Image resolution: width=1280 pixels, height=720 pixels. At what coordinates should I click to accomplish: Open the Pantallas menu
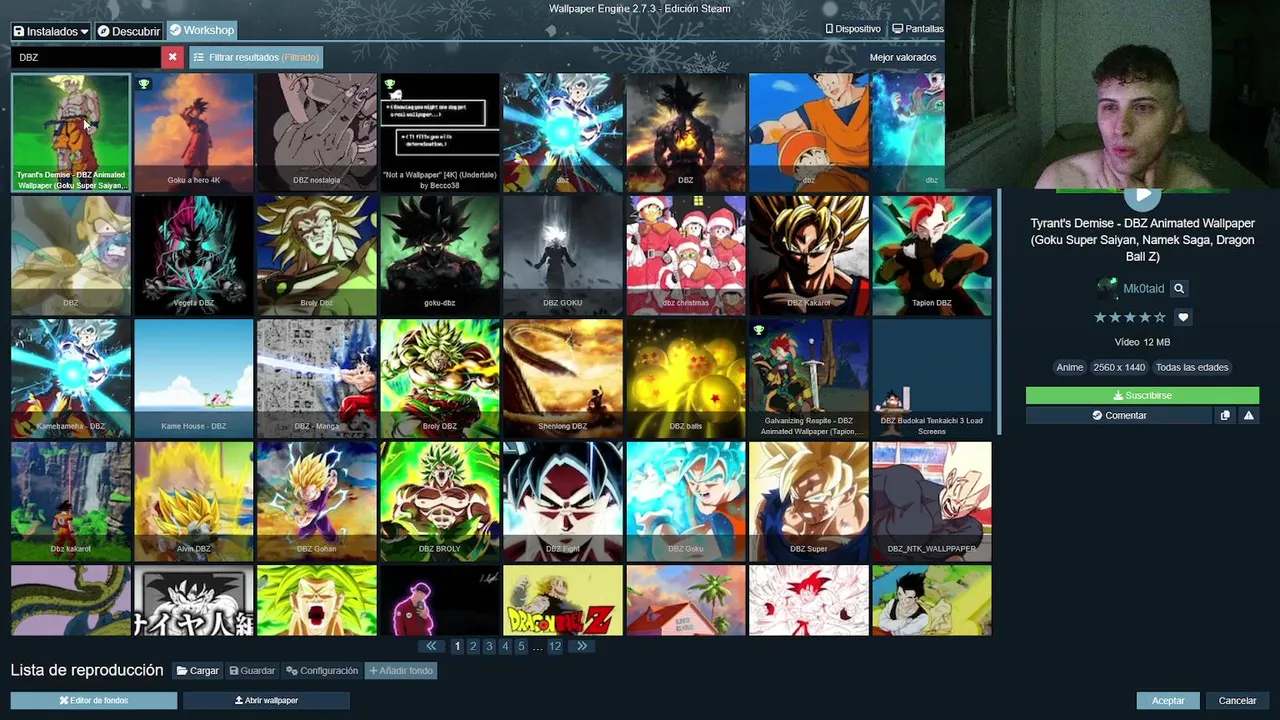tap(918, 29)
